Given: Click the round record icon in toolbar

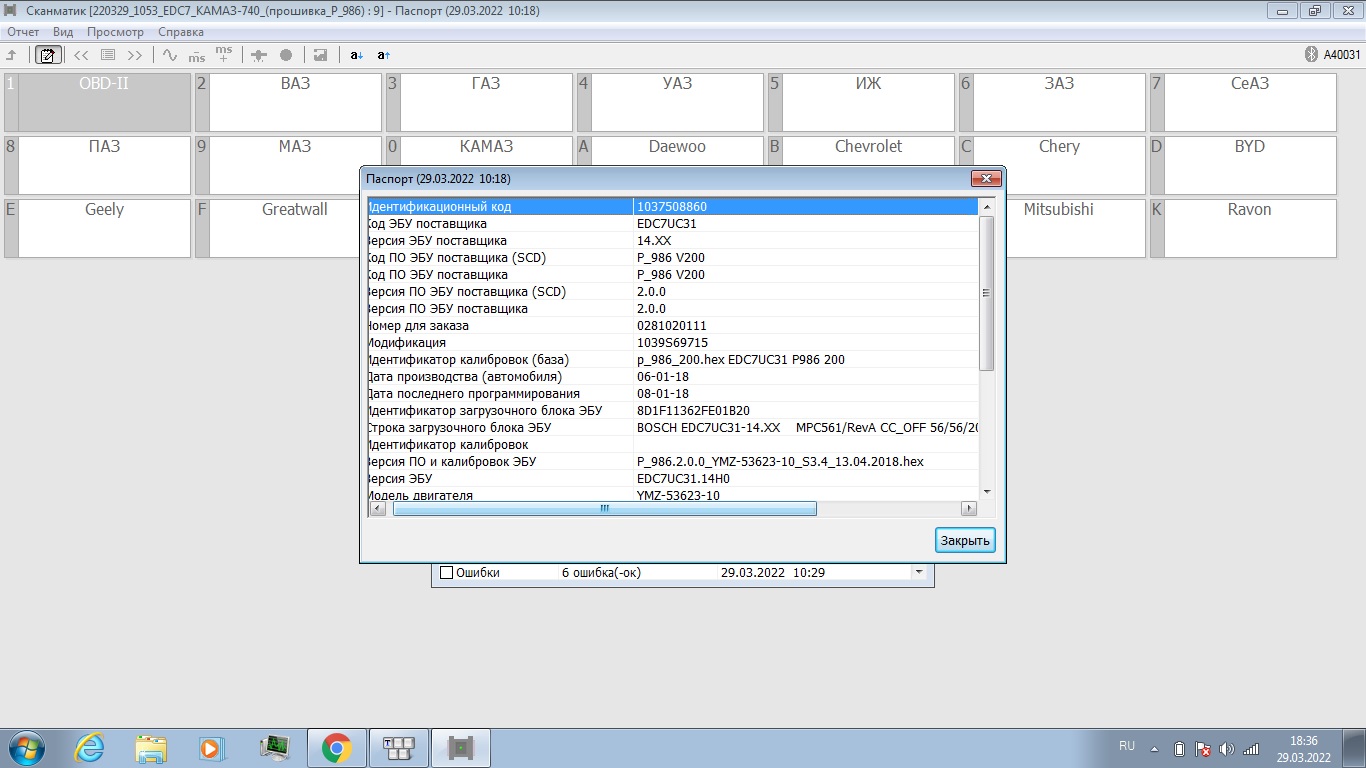Looking at the screenshot, I should (x=286, y=55).
